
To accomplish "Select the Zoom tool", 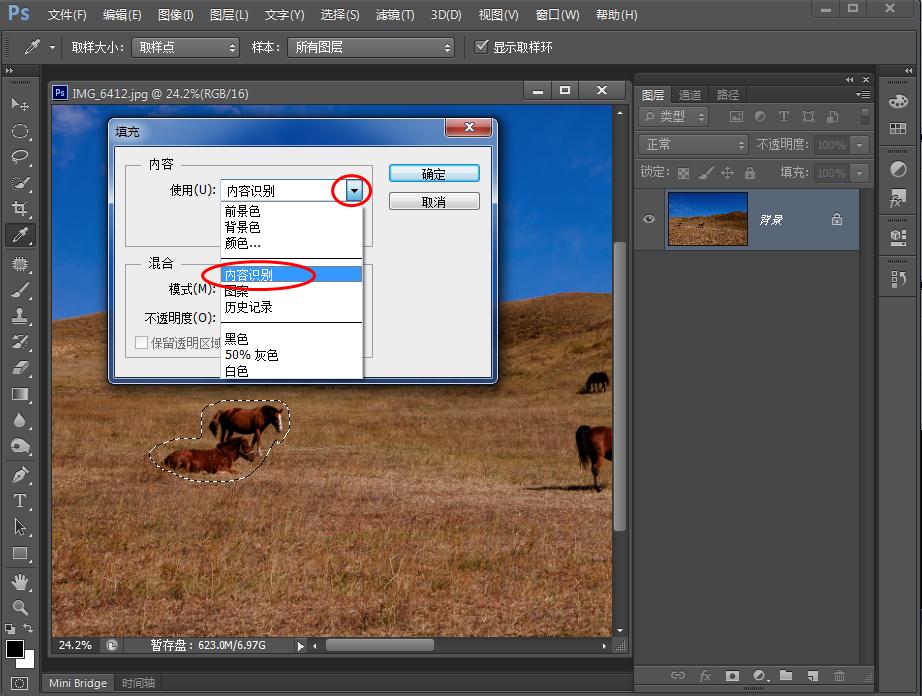I will coord(20,607).
